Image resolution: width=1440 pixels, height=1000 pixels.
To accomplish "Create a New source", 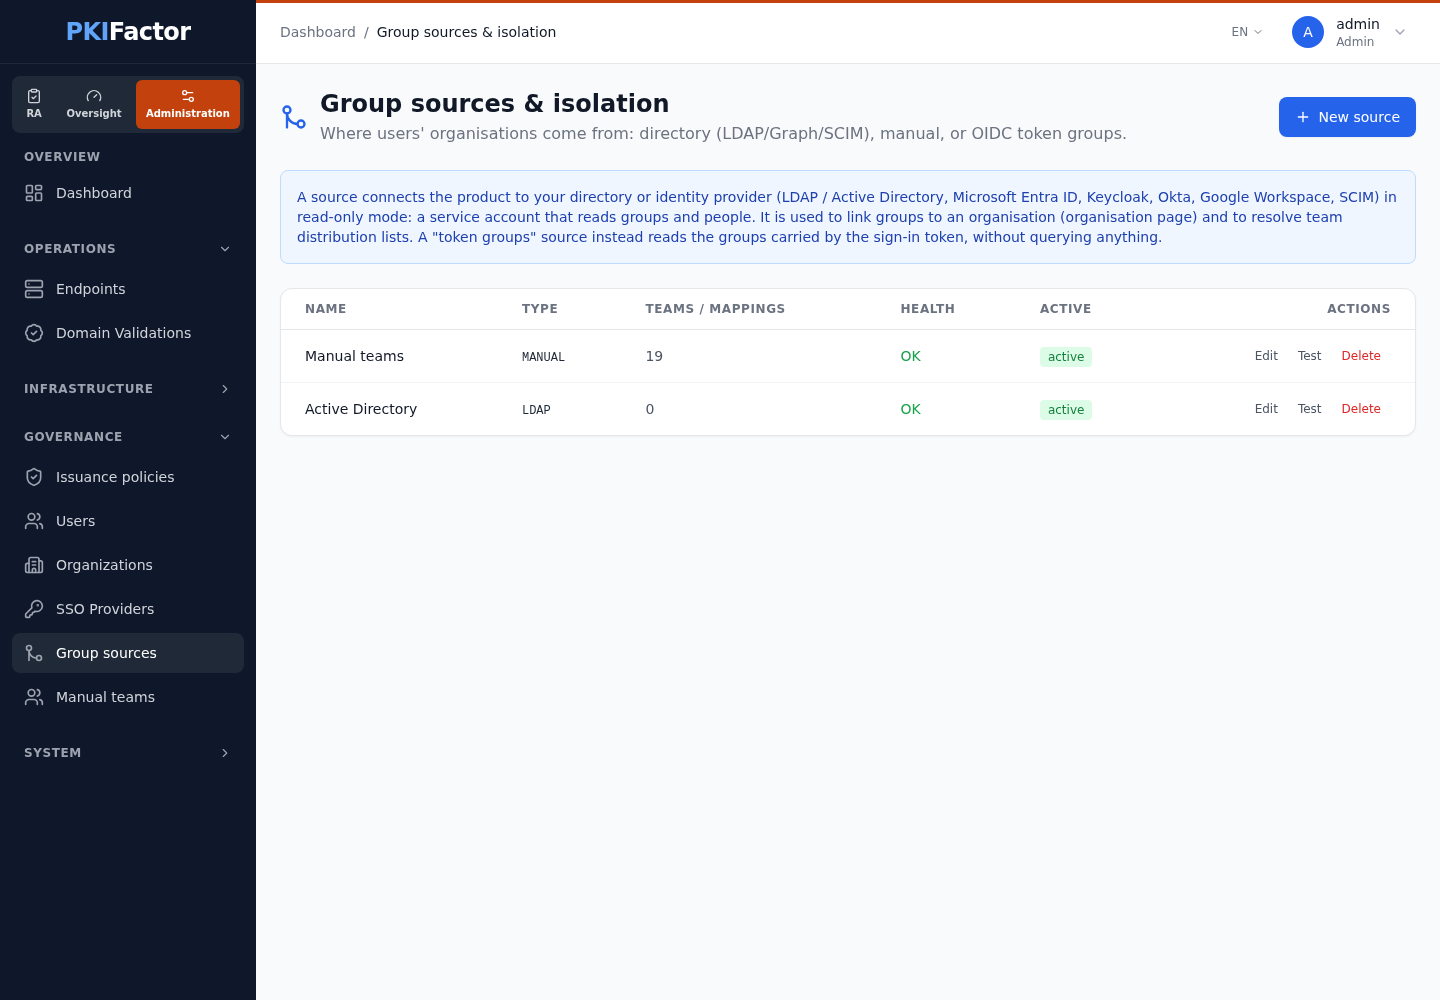I will click(x=1347, y=117).
